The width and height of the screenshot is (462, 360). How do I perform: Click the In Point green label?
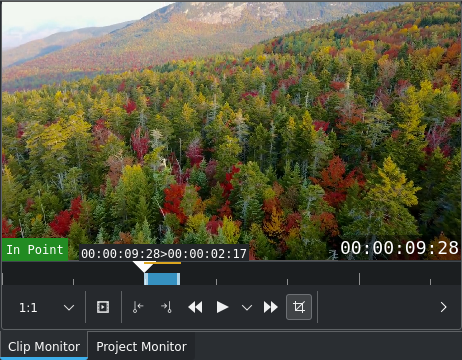35,249
